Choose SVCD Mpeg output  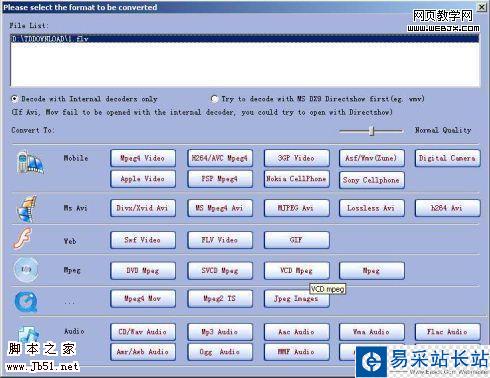click(220, 270)
